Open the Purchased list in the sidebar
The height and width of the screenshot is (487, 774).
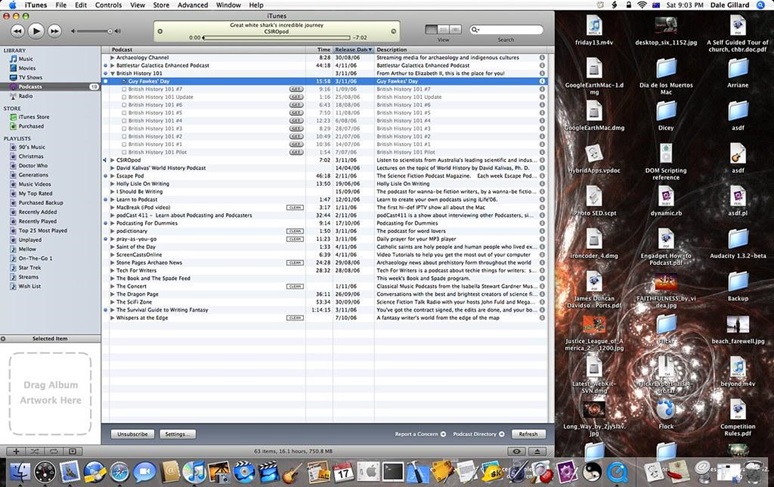pos(31,126)
